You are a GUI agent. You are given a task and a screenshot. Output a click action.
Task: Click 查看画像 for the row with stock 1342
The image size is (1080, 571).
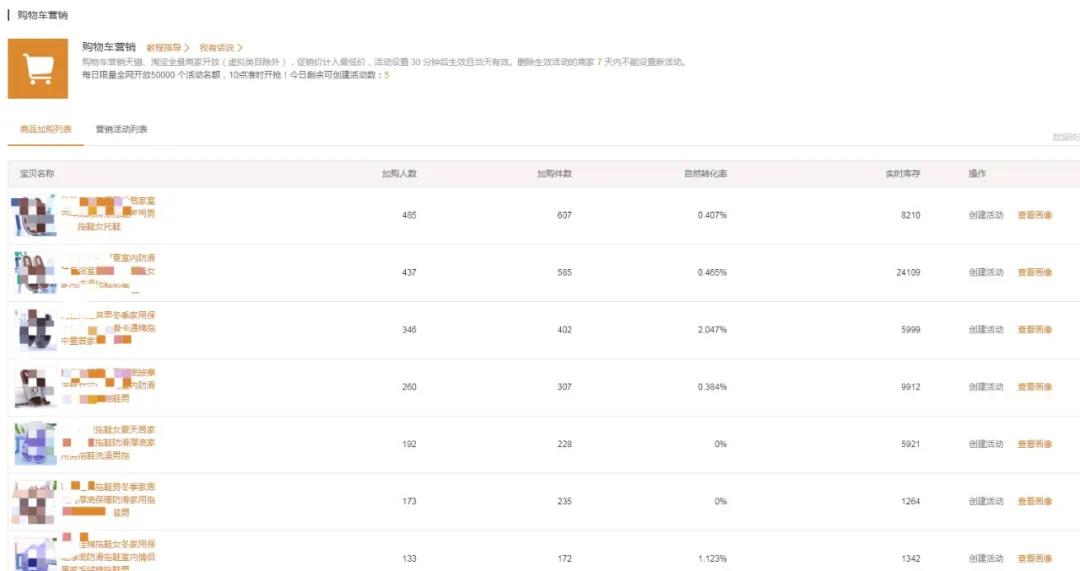point(1035,558)
